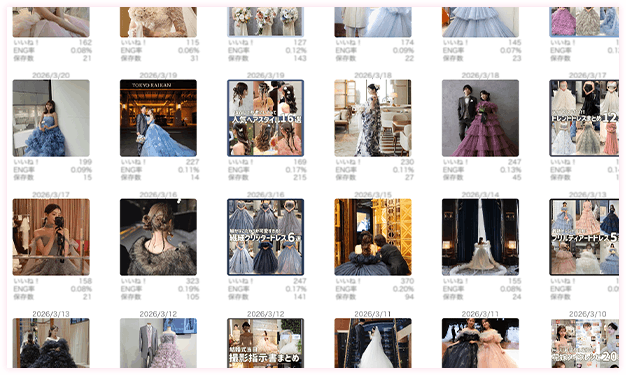Open the collage post dated 2026/3/10

coord(584,343)
